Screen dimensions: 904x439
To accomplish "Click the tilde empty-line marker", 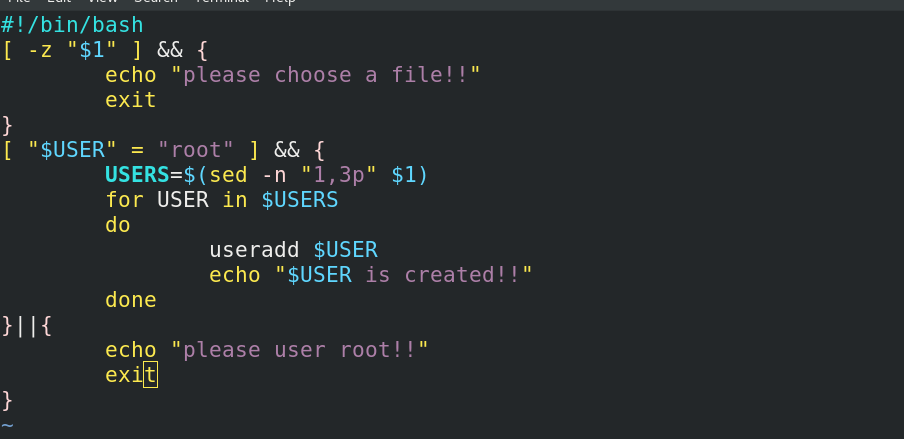I will click(x=7, y=426).
